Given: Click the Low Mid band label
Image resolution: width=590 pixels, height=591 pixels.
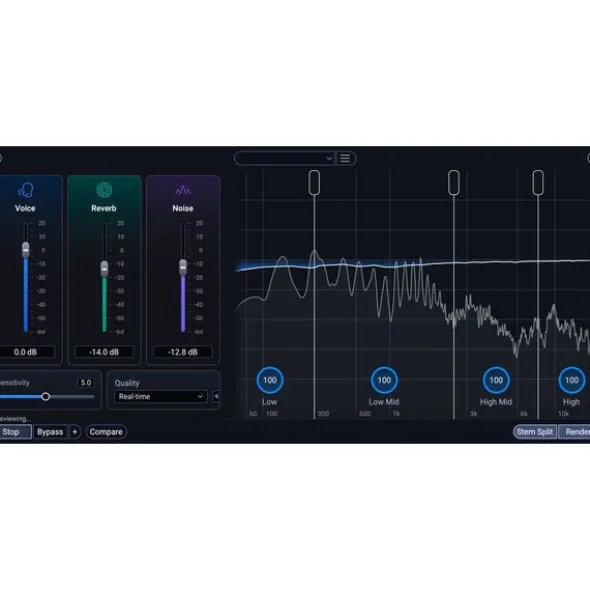Looking at the screenshot, I should [x=384, y=402].
